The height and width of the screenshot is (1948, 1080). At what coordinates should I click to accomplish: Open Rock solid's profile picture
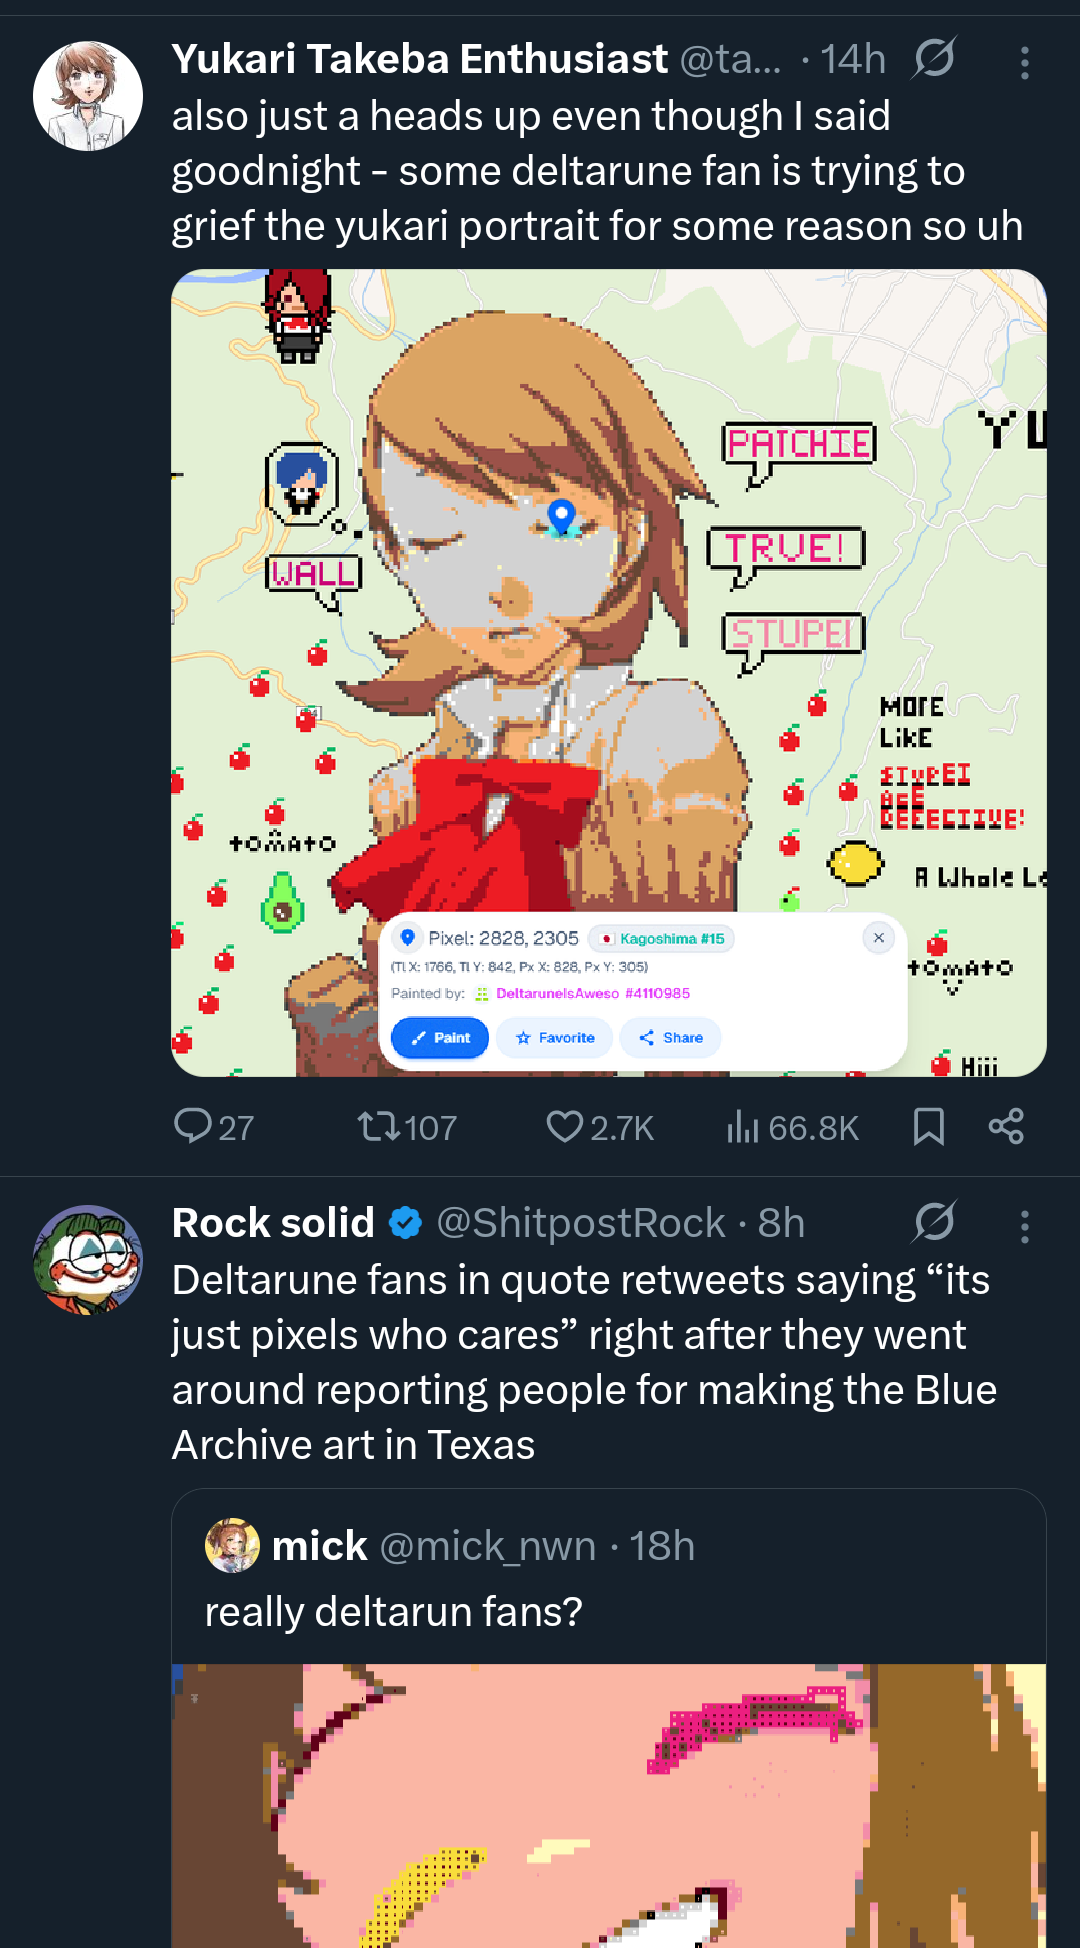88,1260
